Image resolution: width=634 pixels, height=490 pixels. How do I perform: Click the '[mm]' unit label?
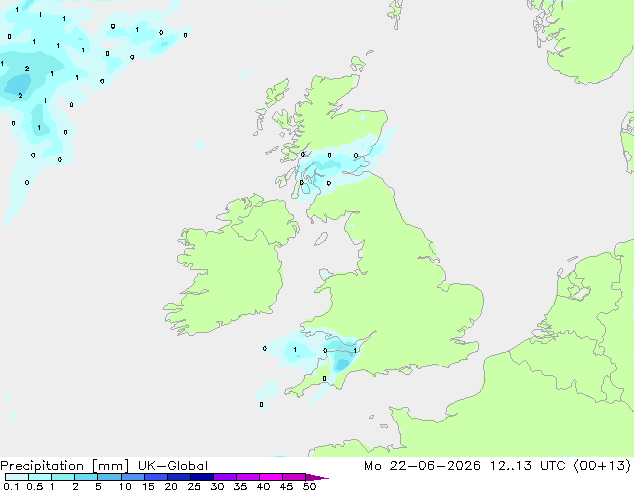tap(110, 466)
